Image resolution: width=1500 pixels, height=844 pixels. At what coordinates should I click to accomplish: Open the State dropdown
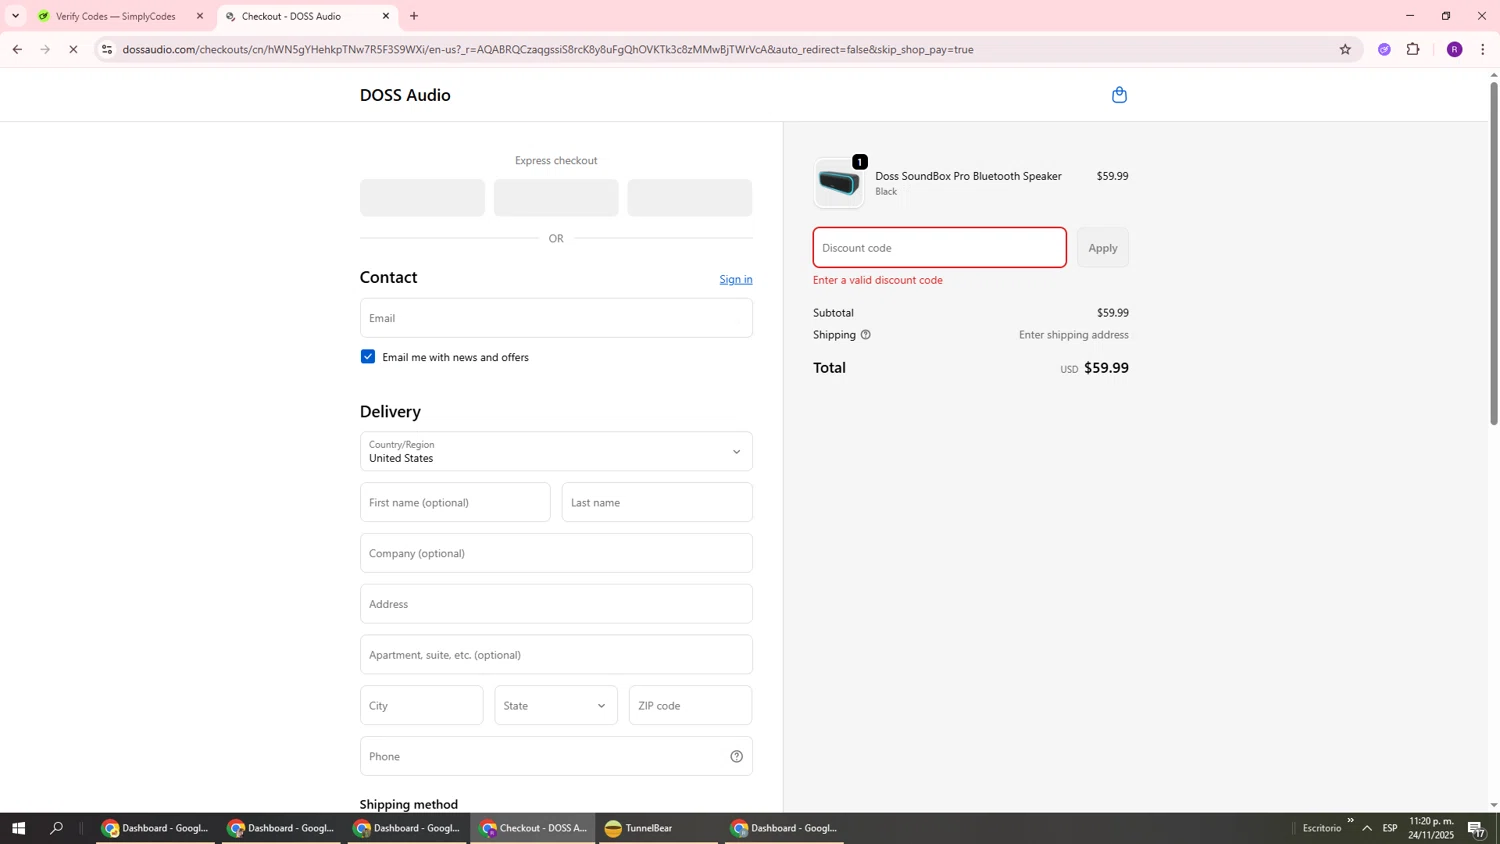[556, 706]
